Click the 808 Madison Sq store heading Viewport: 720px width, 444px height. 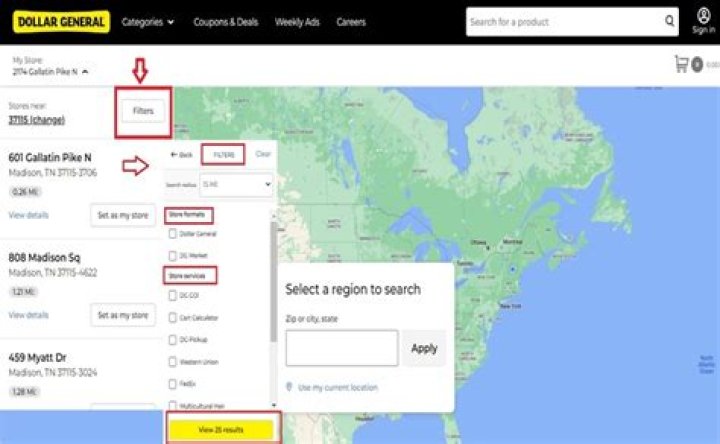(x=44, y=257)
